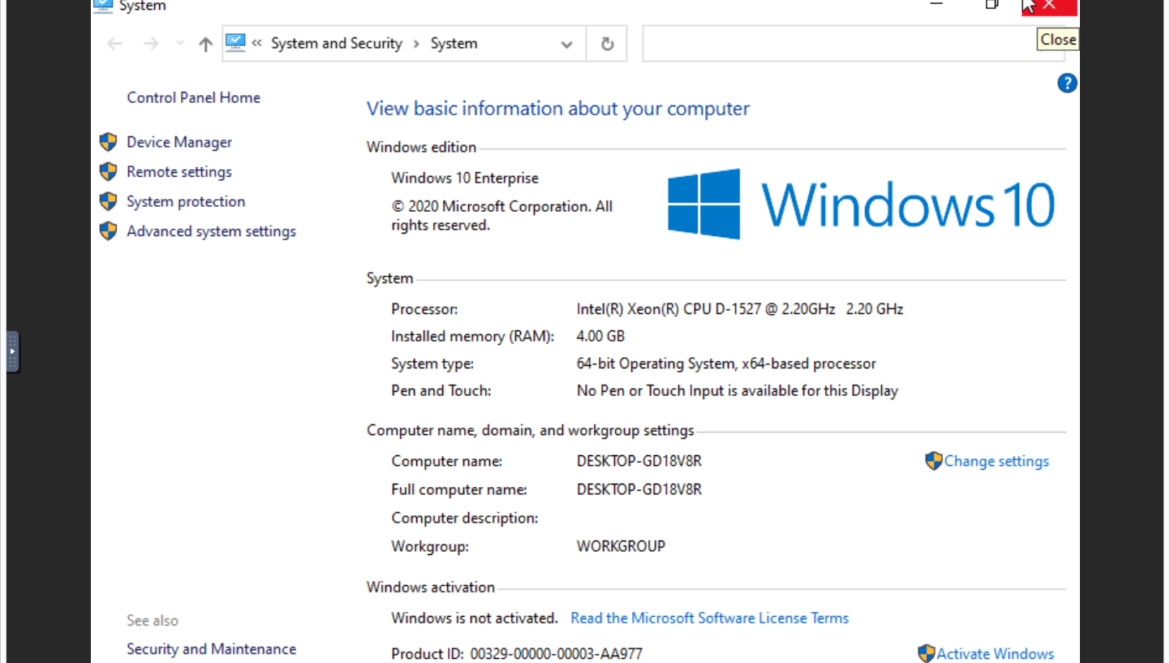Viewport: 1170px width, 663px height.
Task: Click Change settings link
Action: click(x=996, y=461)
